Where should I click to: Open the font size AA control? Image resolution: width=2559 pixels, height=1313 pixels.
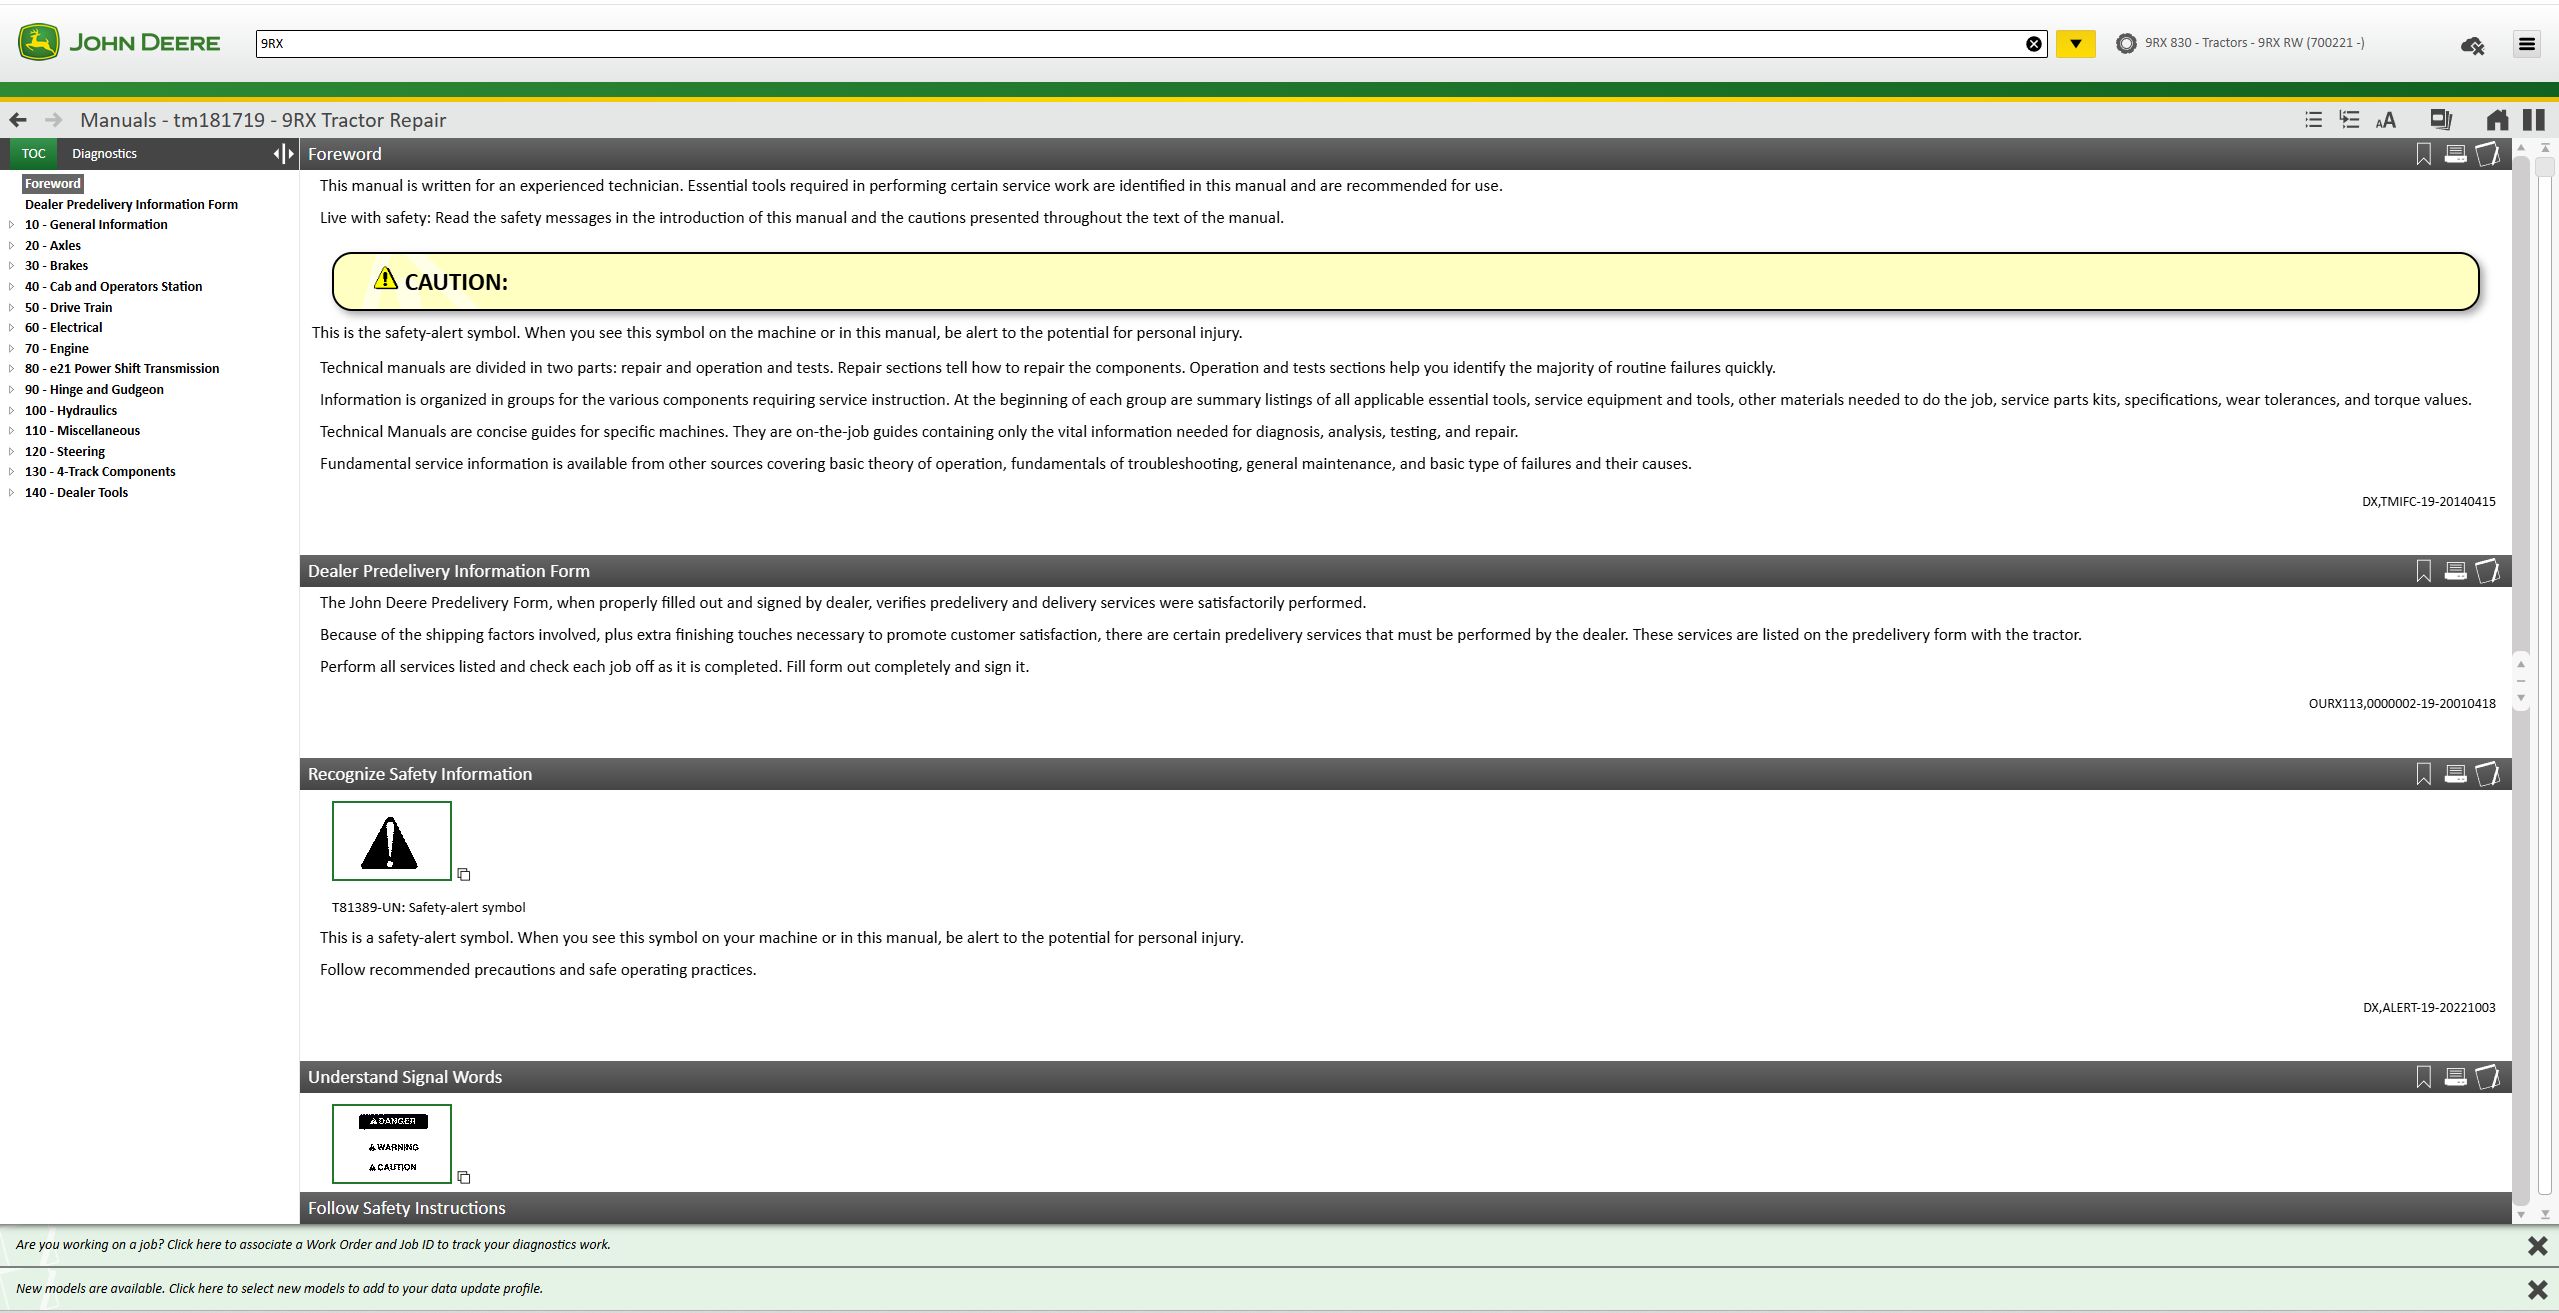[x=2385, y=120]
